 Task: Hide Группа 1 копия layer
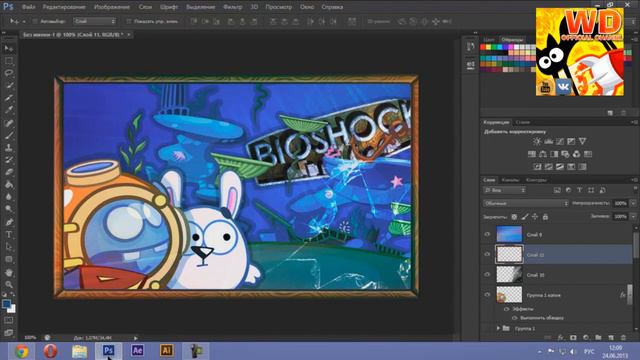coord(487,295)
